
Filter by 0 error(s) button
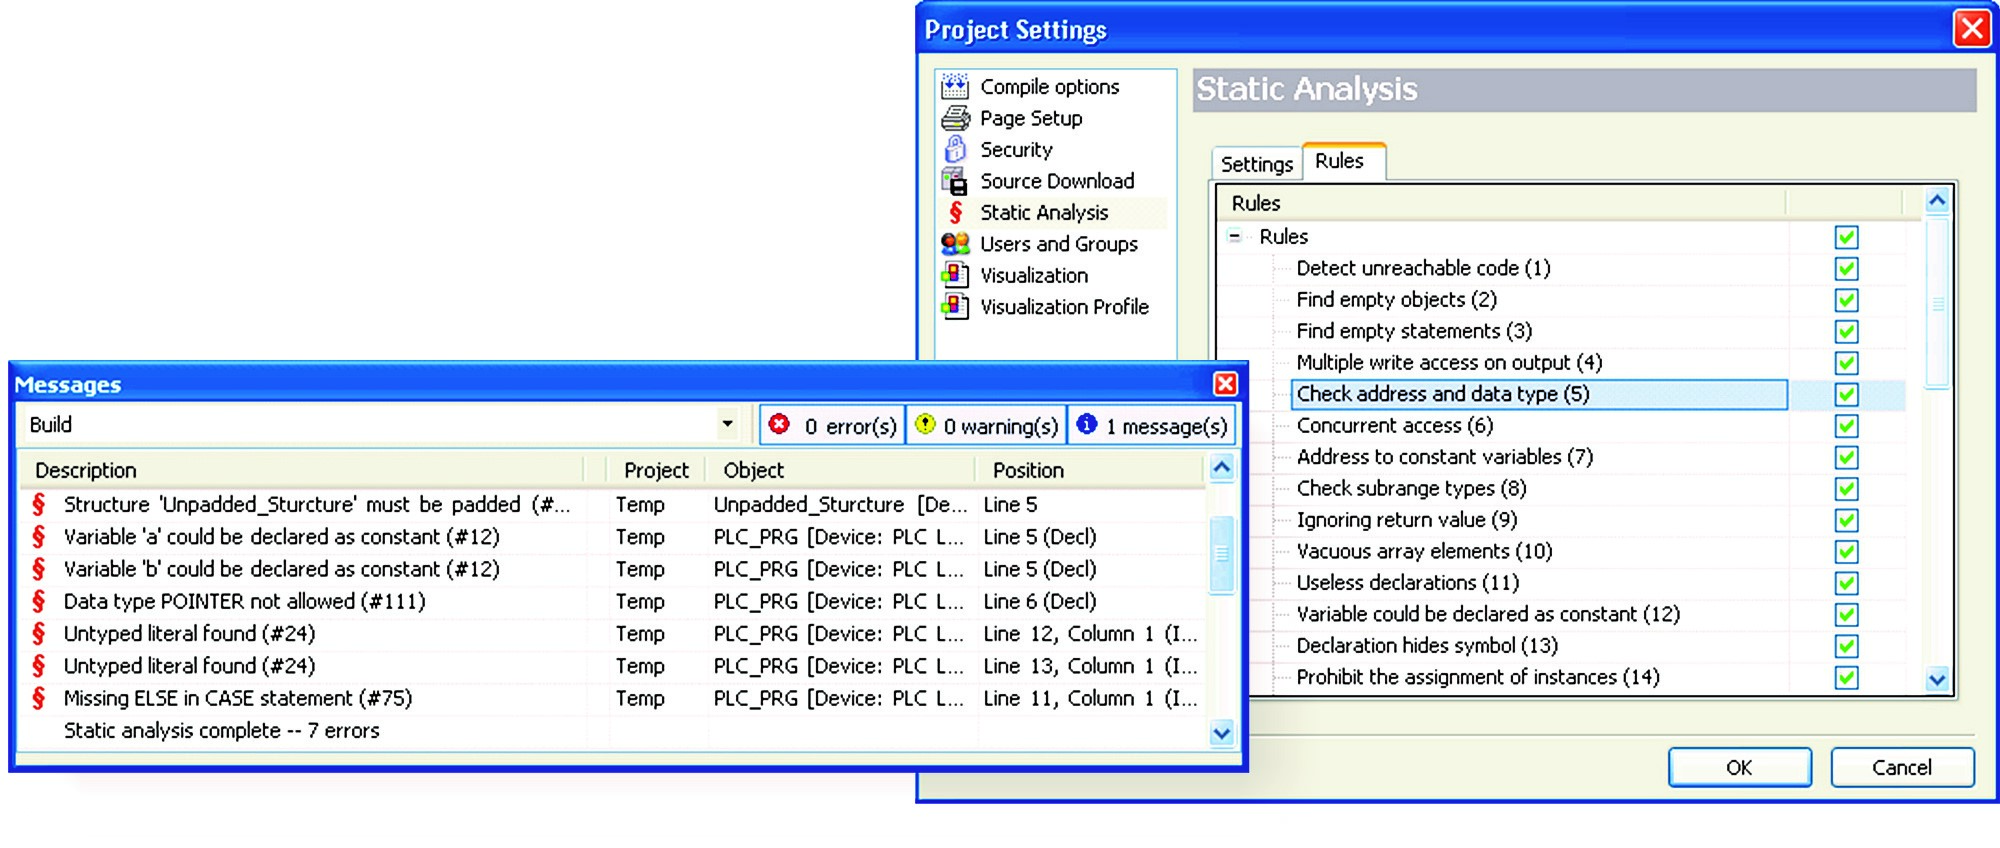(832, 425)
